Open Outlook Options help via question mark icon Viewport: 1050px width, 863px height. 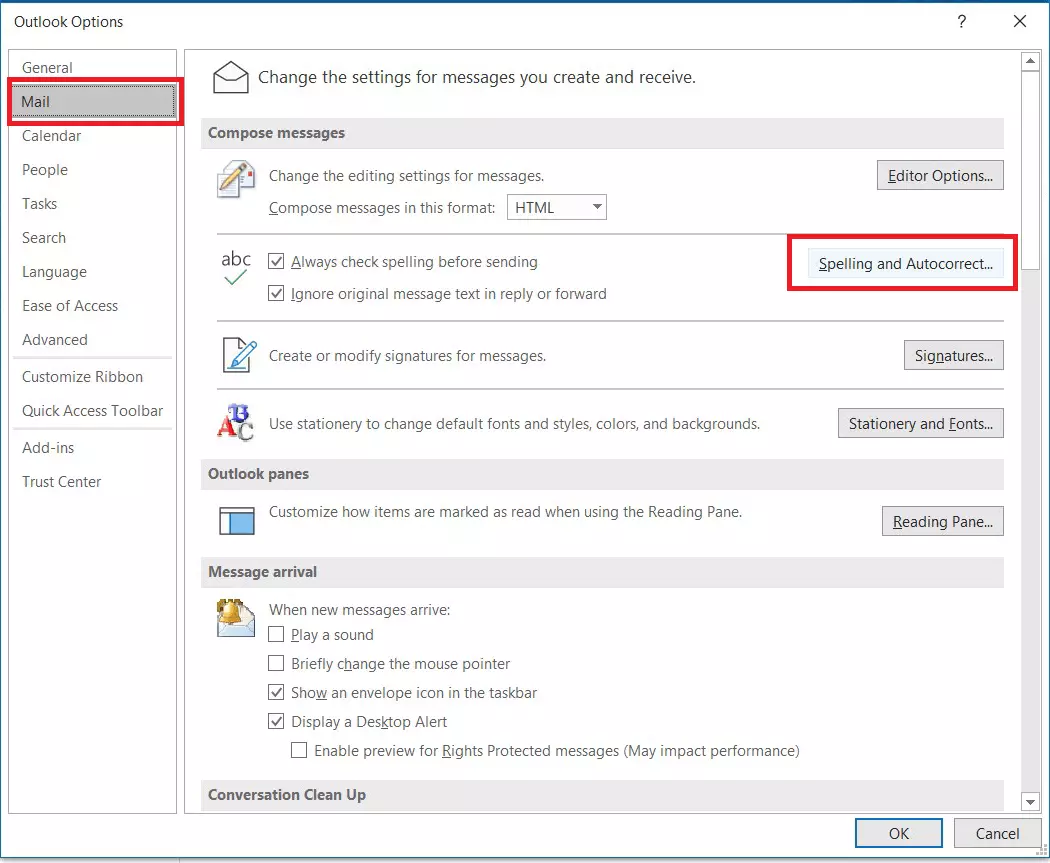pyautogui.click(x=961, y=21)
